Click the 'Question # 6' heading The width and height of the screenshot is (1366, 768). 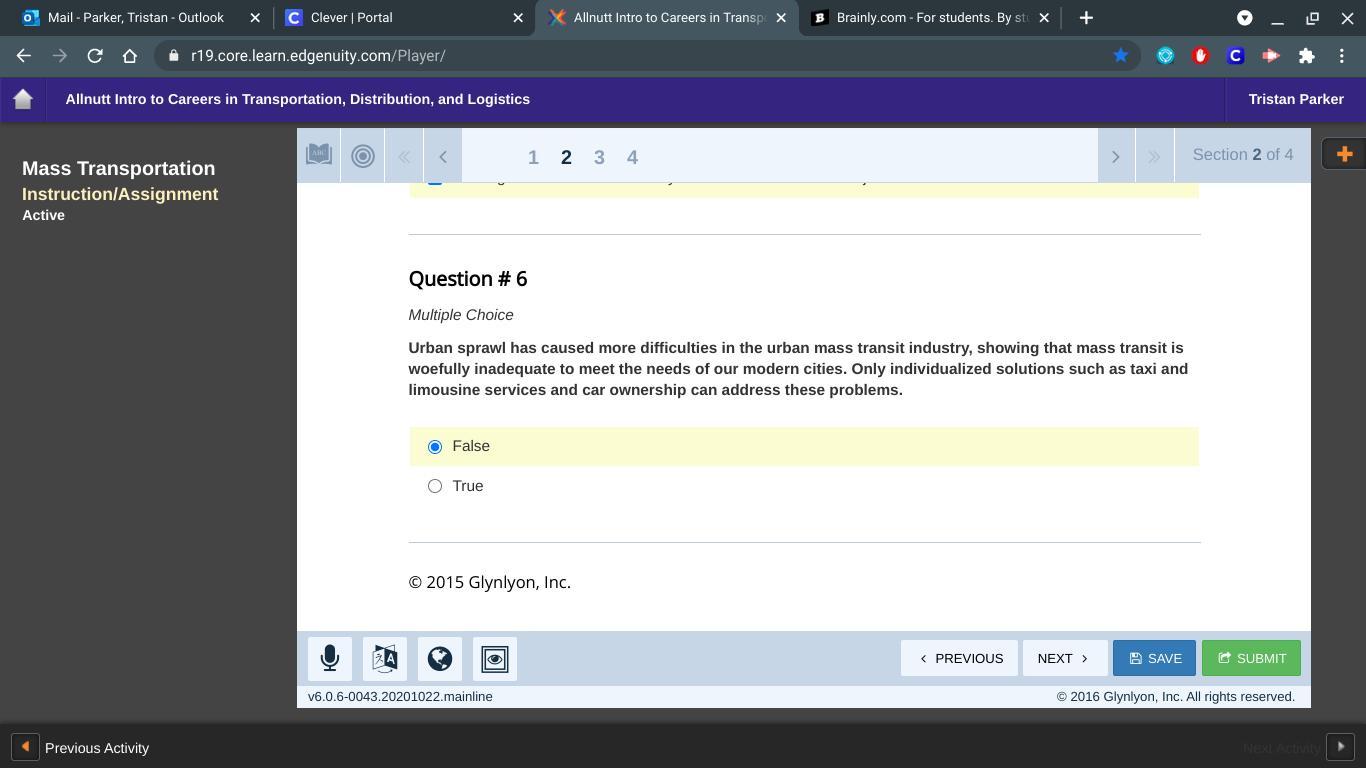click(468, 279)
